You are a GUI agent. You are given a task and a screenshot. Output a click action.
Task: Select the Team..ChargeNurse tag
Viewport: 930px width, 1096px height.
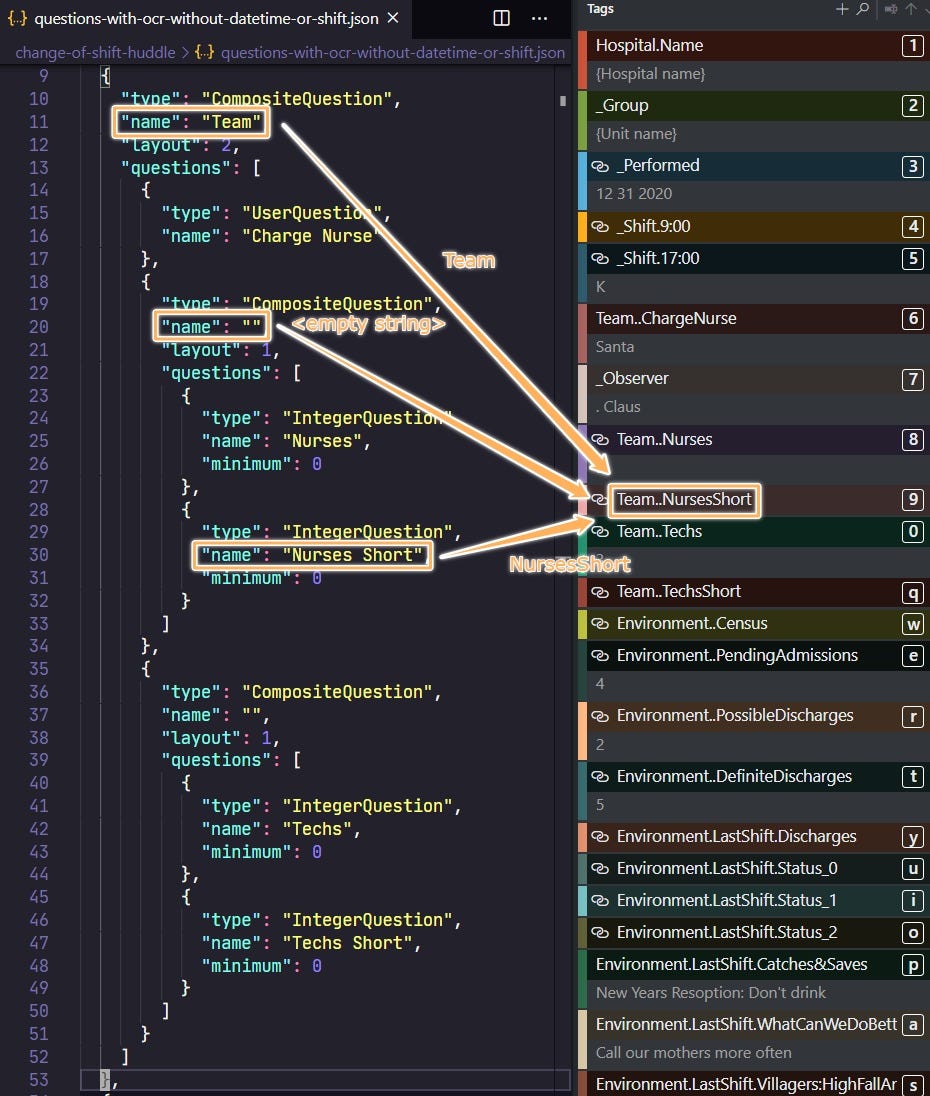click(x=666, y=319)
